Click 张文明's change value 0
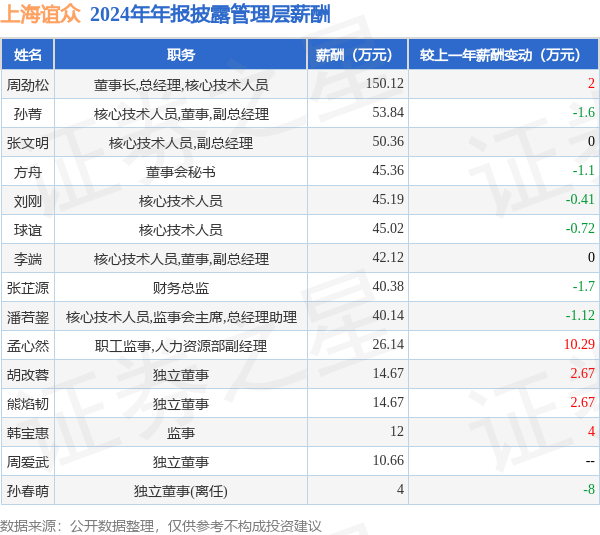This screenshot has height=535, width=600. tap(591, 142)
